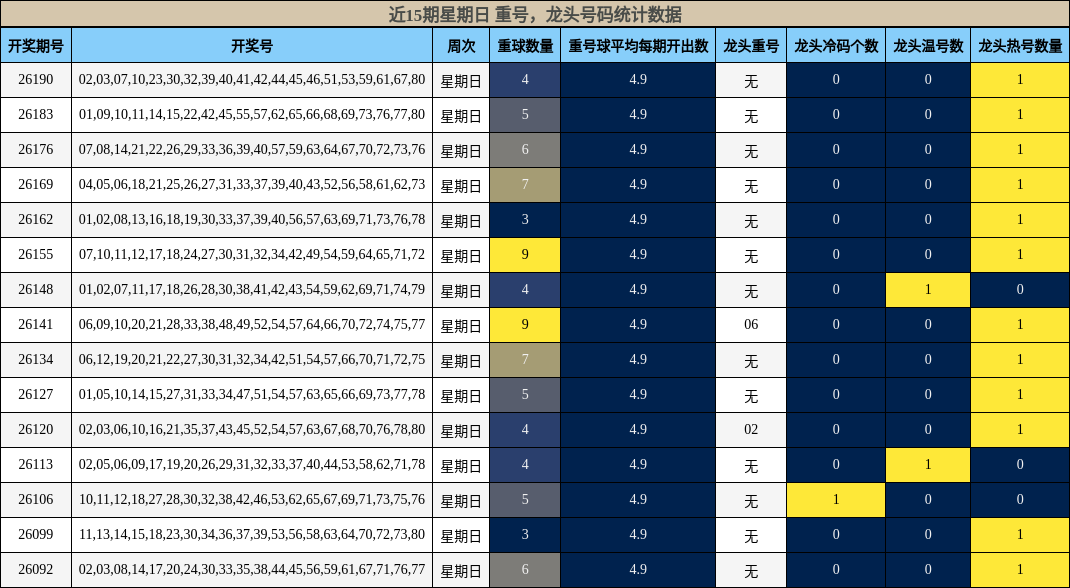The height and width of the screenshot is (588, 1070).
Task: Select draw period 26127
Action: [x=36, y=395]
